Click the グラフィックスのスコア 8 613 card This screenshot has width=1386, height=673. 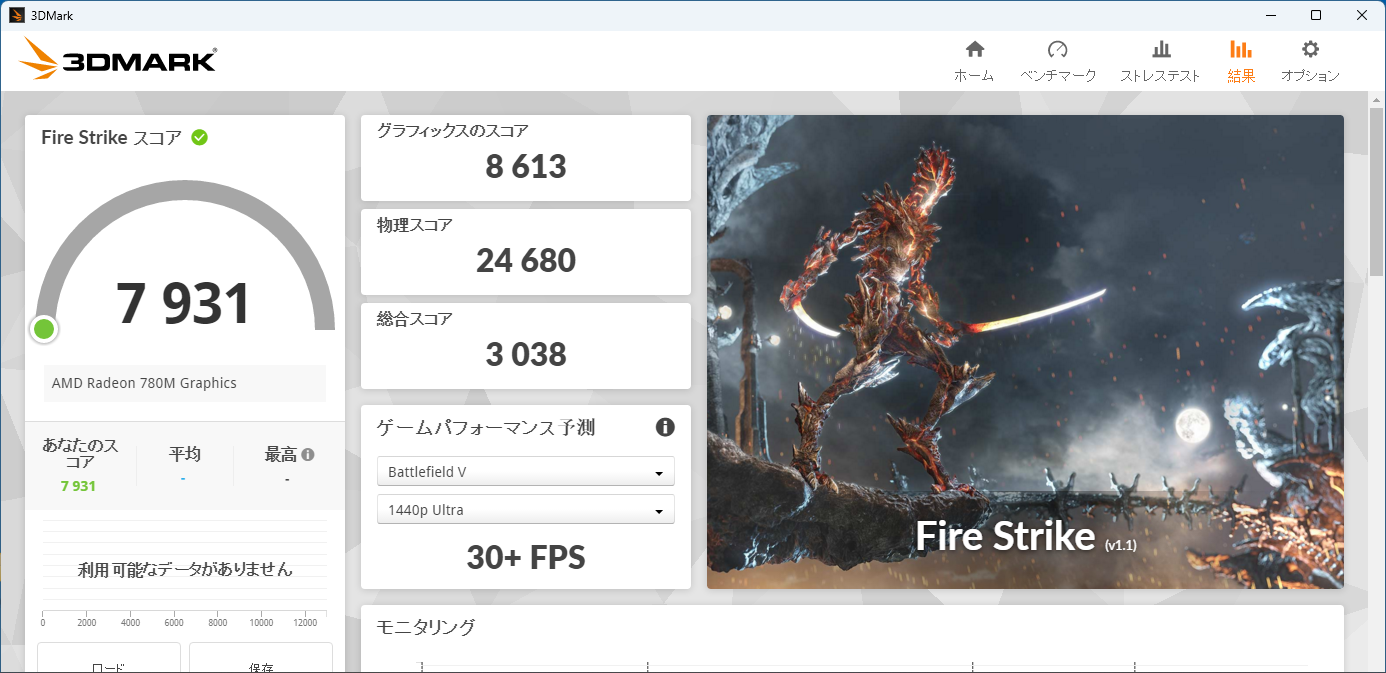coord(526,158)
